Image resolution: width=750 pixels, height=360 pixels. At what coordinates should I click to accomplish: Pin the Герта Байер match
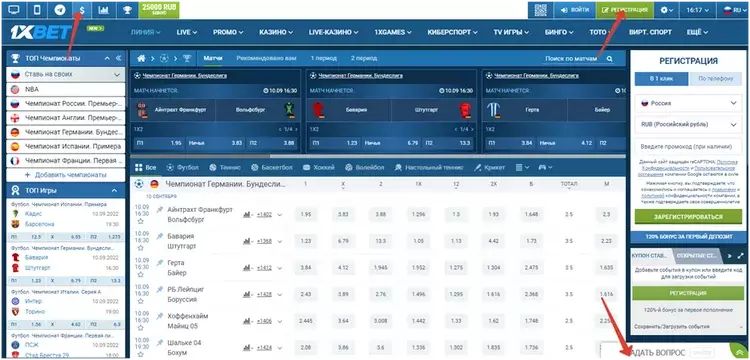coord(160,262)
